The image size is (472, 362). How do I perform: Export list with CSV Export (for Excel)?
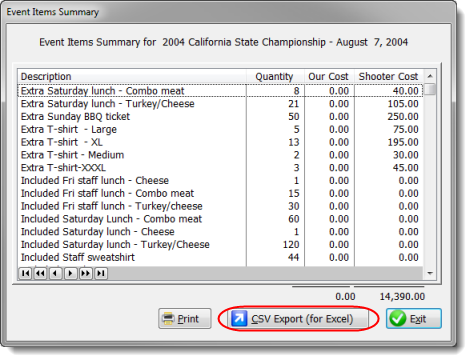click(x=298, y=319)
